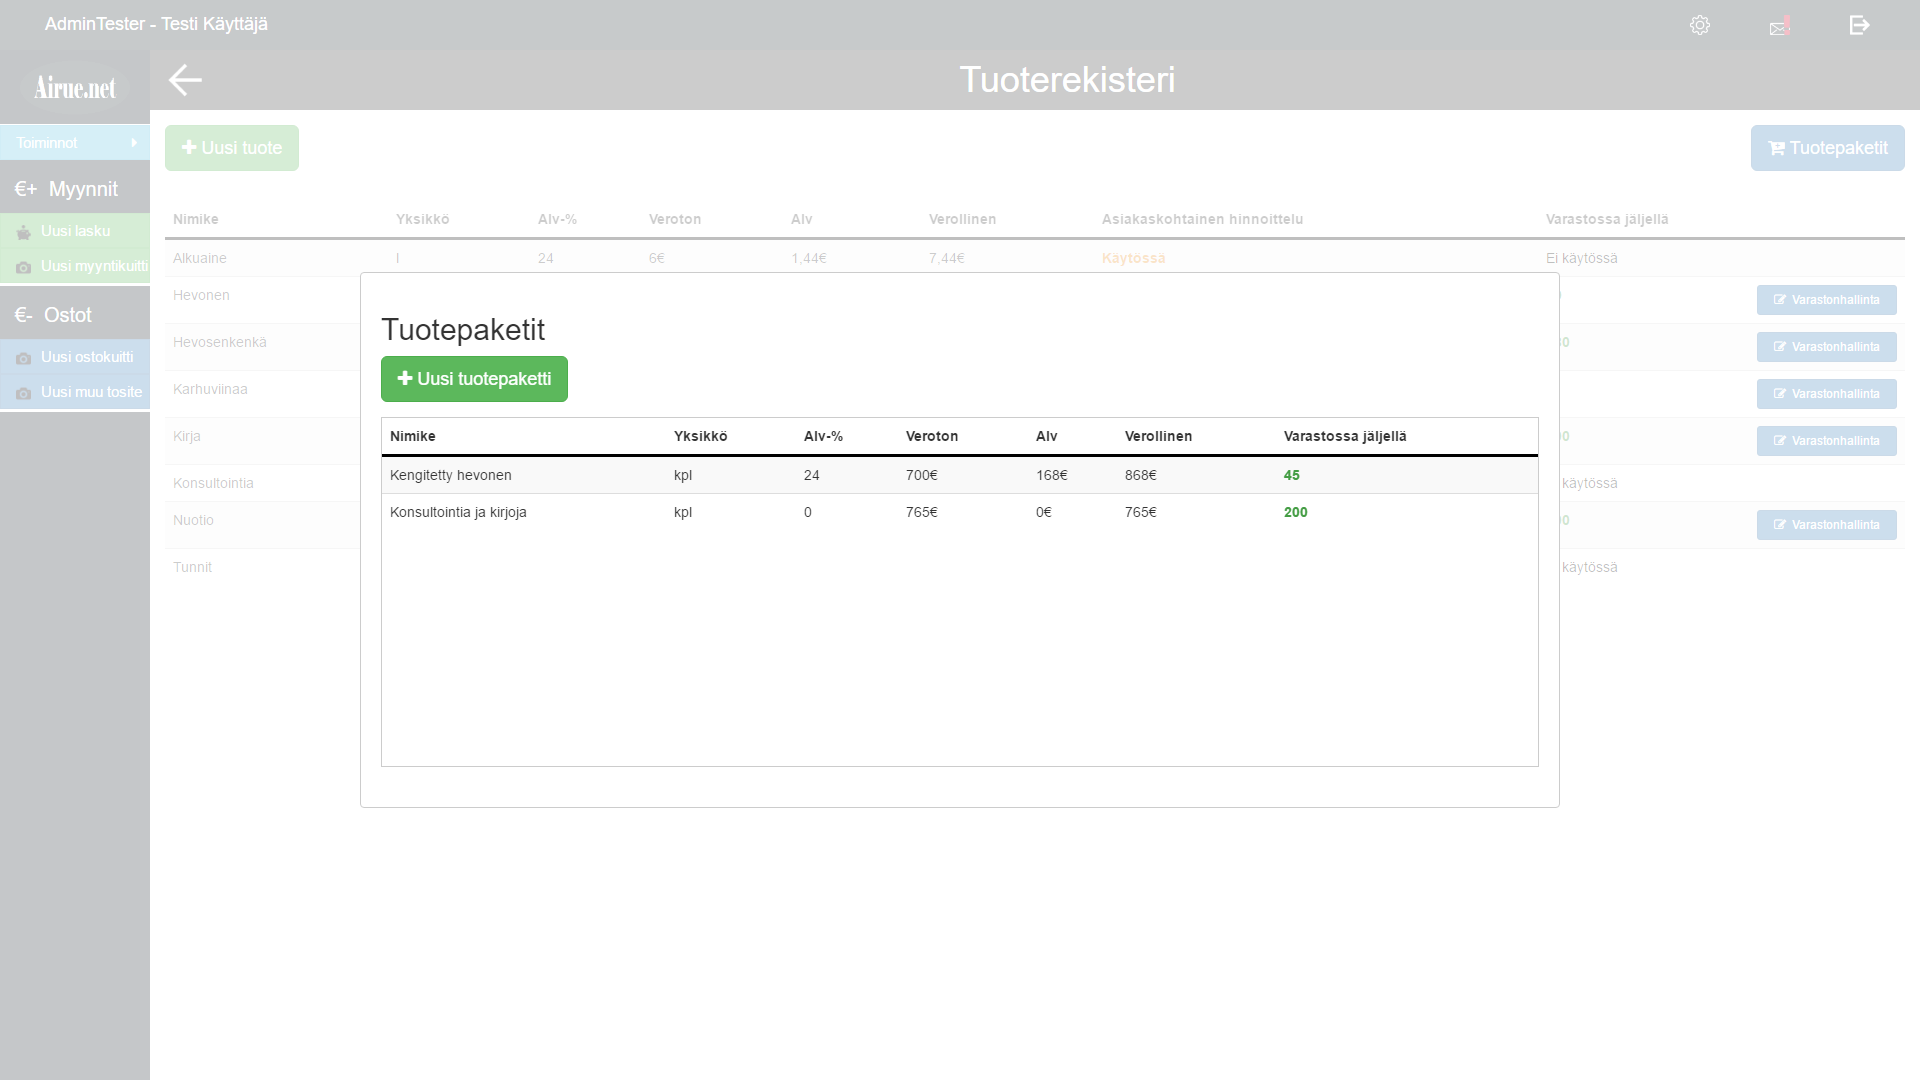This screenshot has width=1920, height=1080.
Task: Click the Hevosenkenkä product name
Action: click(x=220, y=342)
